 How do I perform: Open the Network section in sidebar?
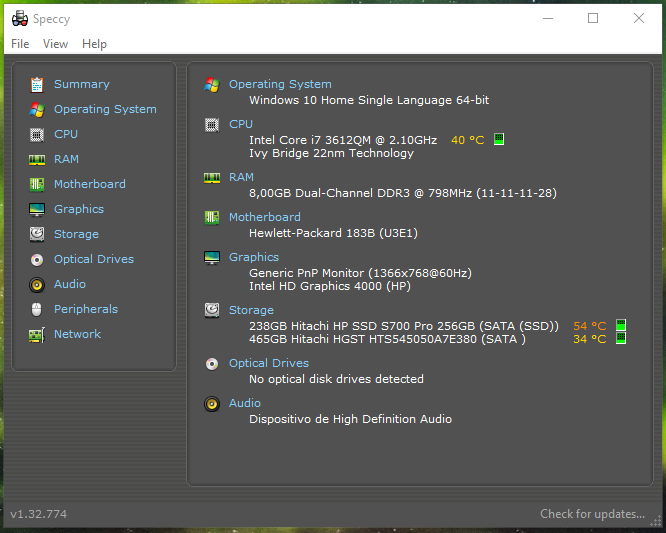(77, 334)
